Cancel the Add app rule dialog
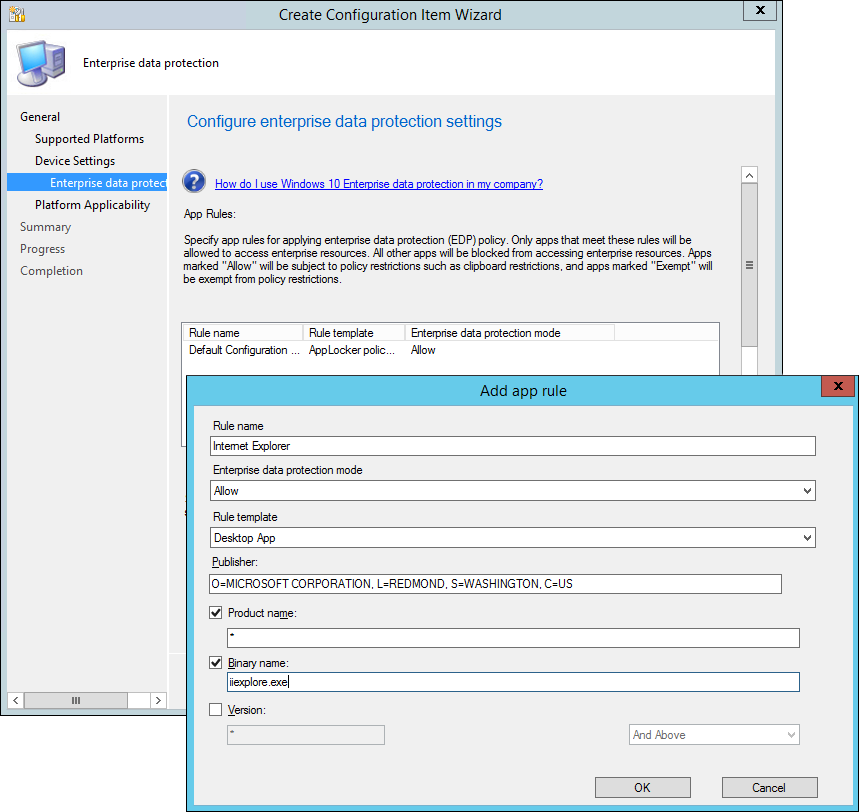Image resolution: width=859 pixels, height=812 pixels. (x=769, y=787)
